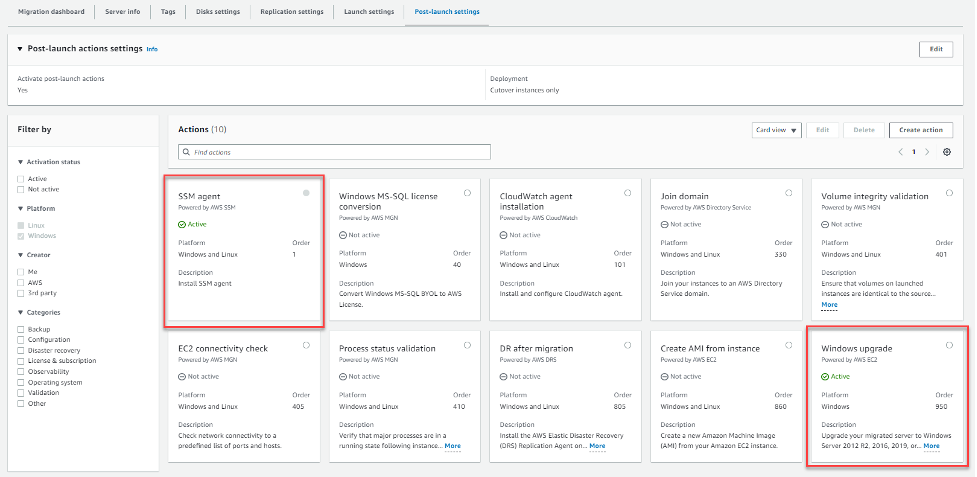
Task: Expand More on Windows upgrade description
Action: (x=932, y=446)
